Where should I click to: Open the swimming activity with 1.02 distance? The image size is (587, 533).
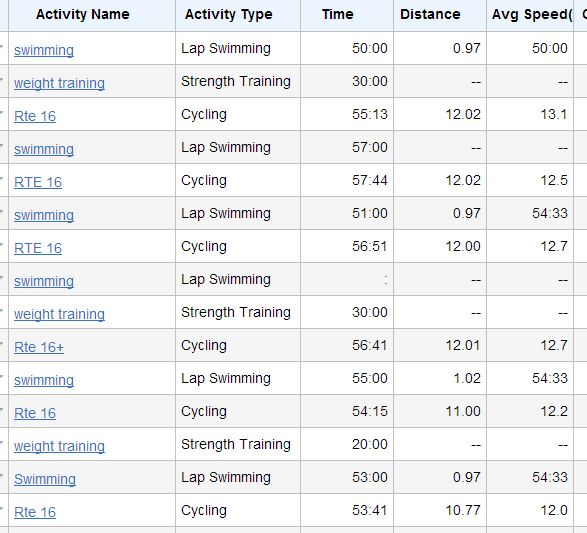click(44, 380)
